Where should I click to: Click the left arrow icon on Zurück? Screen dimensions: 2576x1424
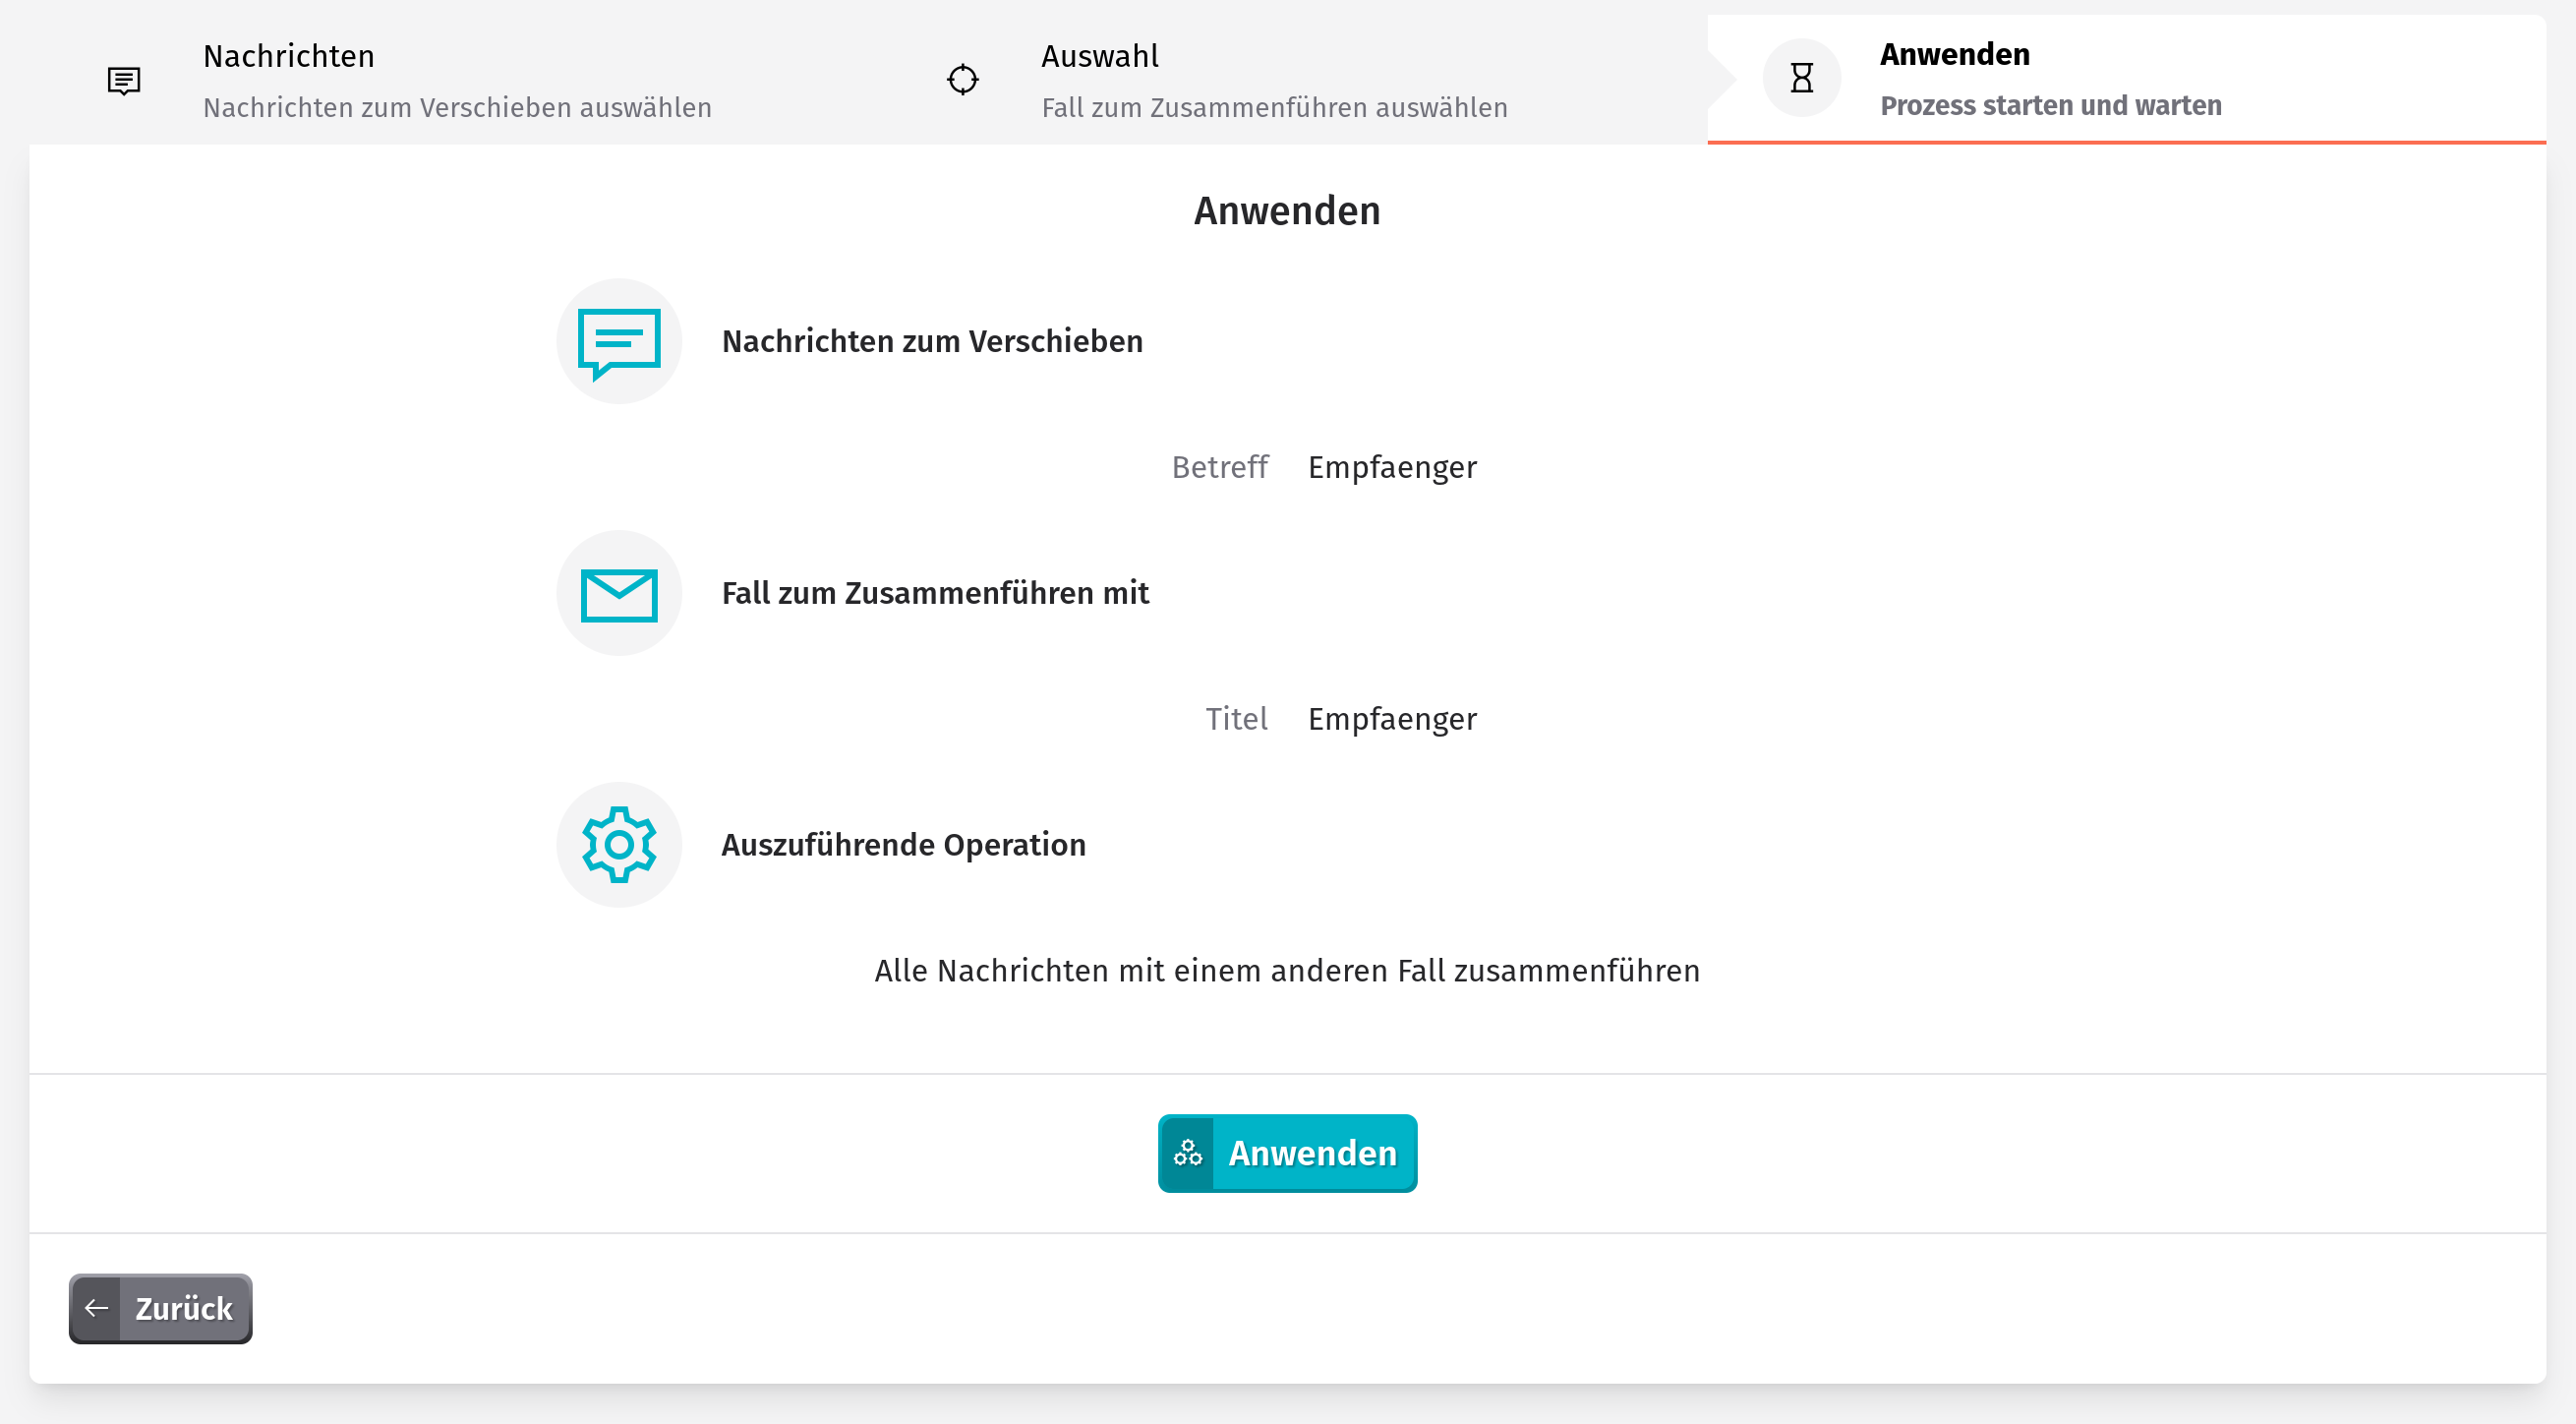[x=96, y=1308]
